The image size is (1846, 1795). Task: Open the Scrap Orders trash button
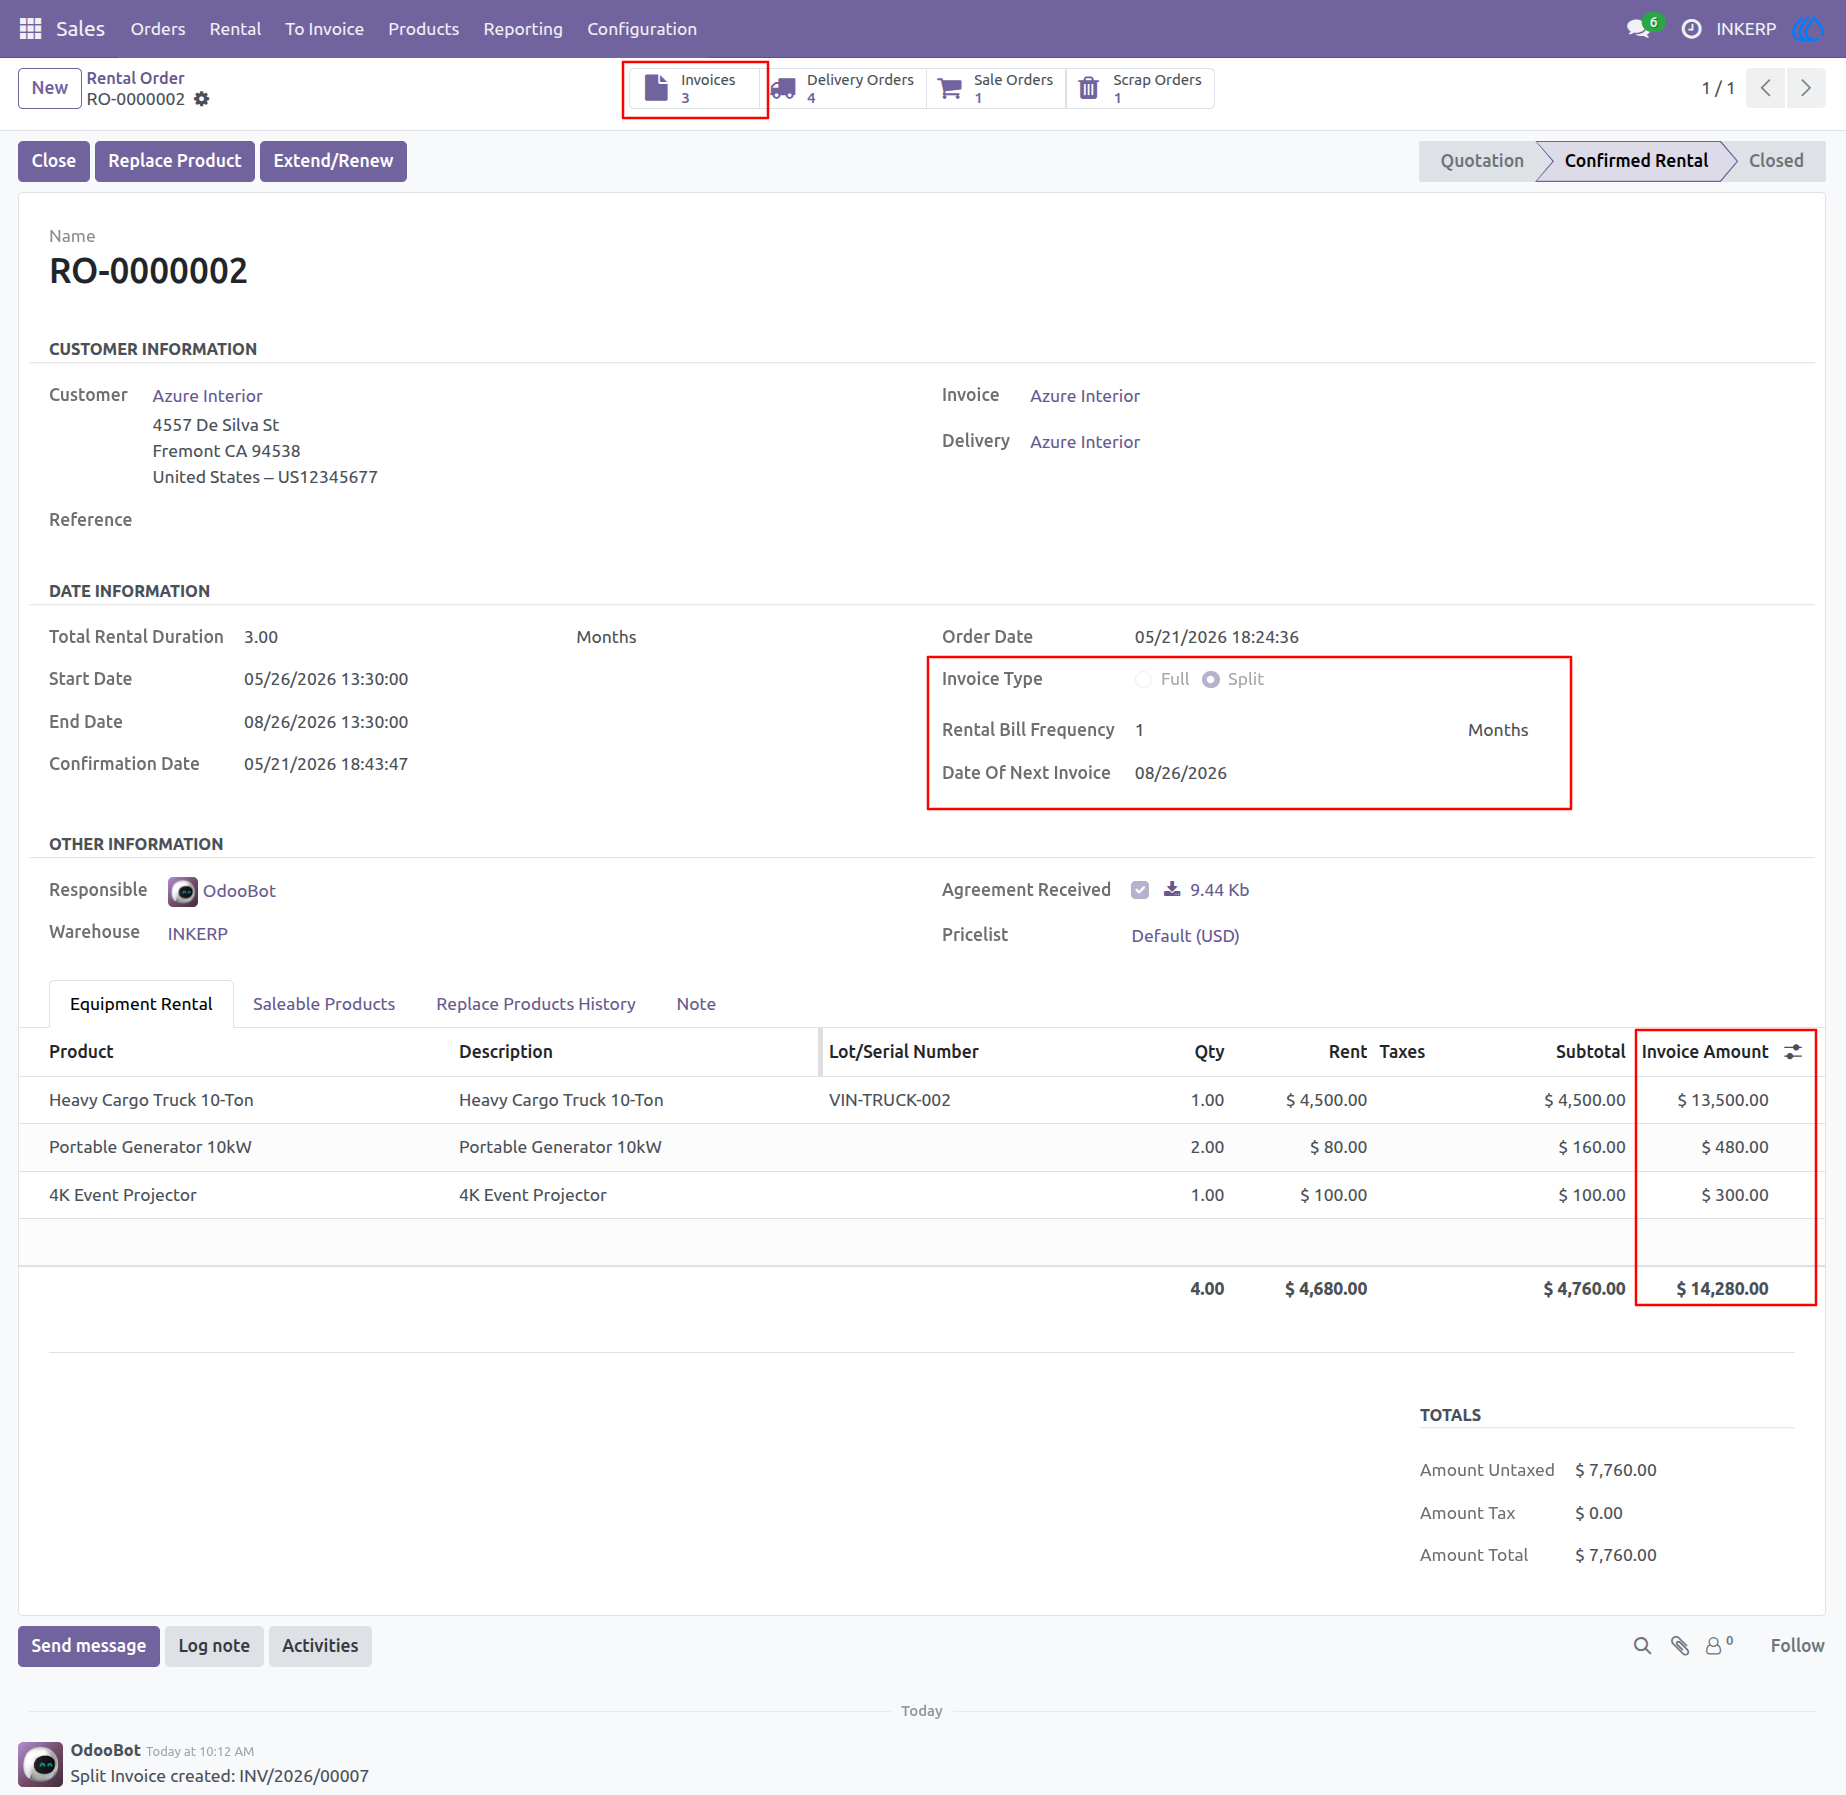(x=1140, y=88)
